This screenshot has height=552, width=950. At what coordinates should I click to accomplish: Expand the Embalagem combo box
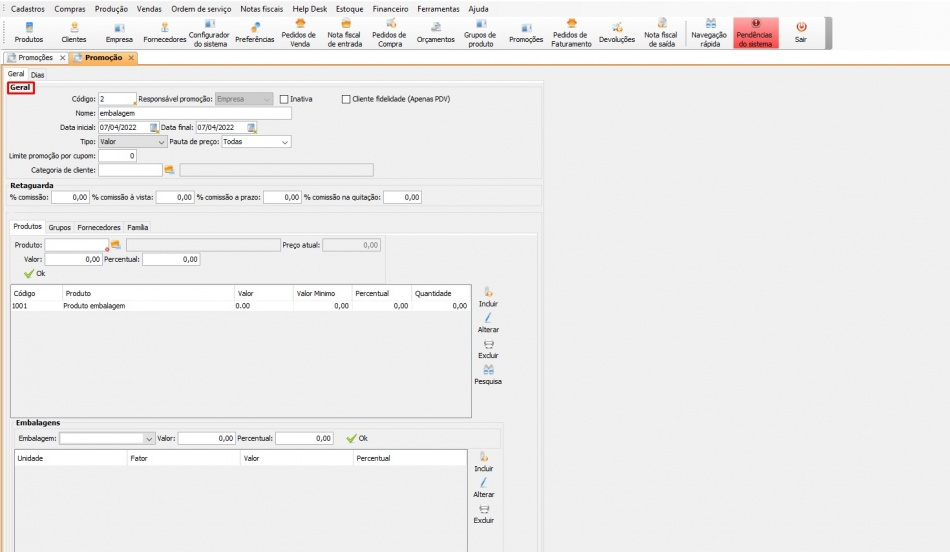pos(149,438)
